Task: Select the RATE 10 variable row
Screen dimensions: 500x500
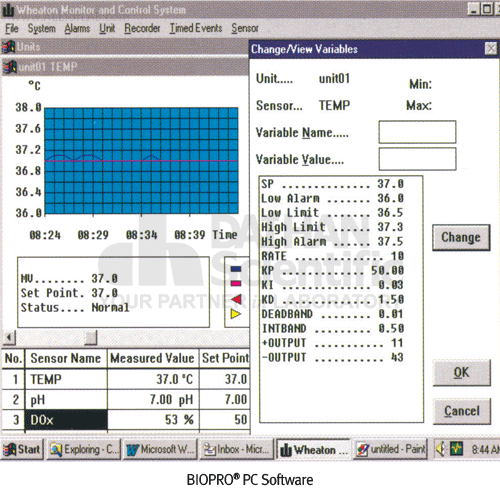Action: pos(332,256)
